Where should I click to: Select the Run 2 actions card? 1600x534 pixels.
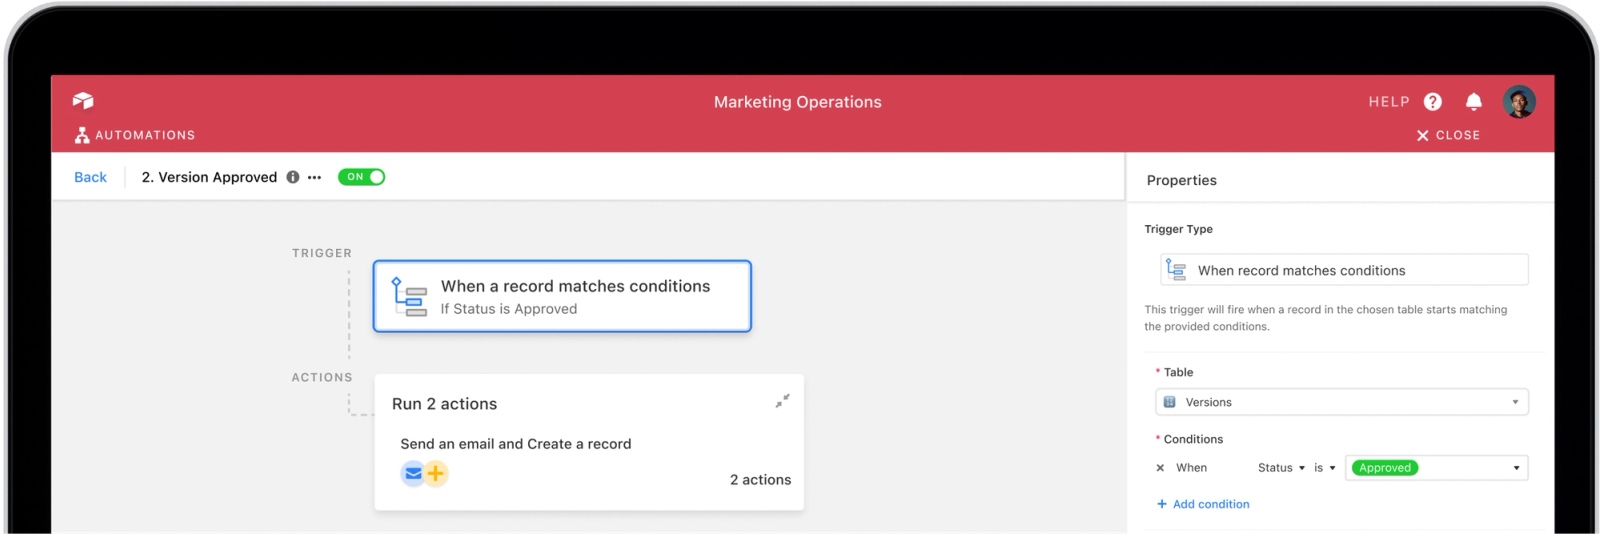(589, 442)
